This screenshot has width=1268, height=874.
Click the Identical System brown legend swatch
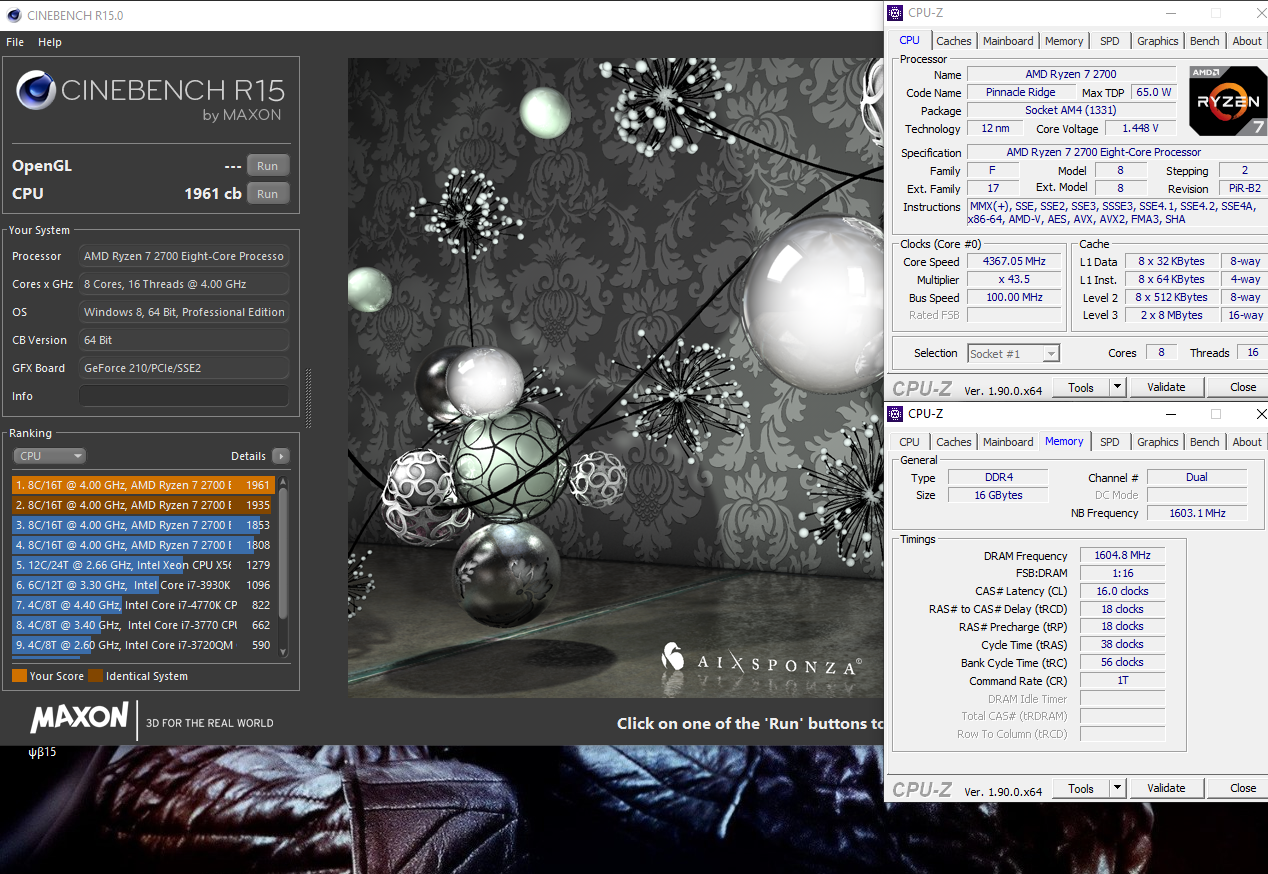point(95,676)
